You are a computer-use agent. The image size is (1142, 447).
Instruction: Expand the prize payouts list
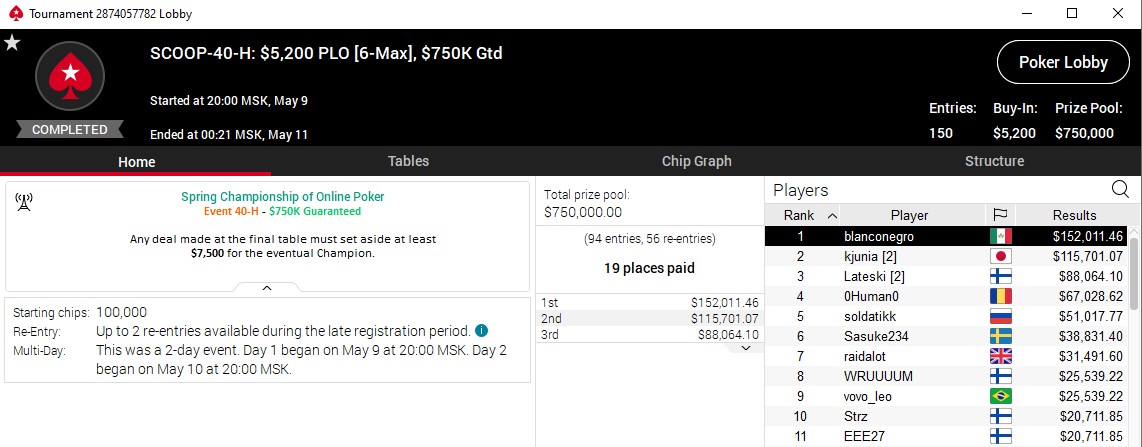pyautogui.click(x=746, y=347)
